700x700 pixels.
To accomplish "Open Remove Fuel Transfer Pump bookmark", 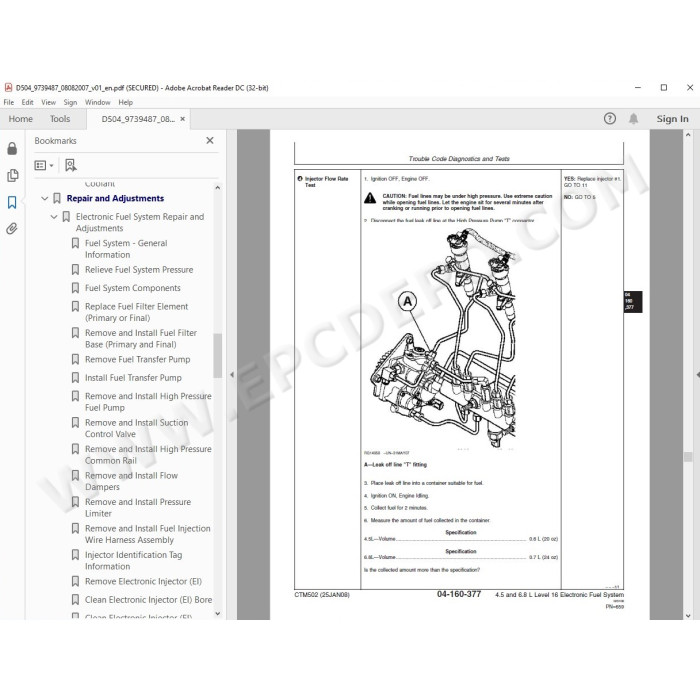I will click(x=138, y=359).
